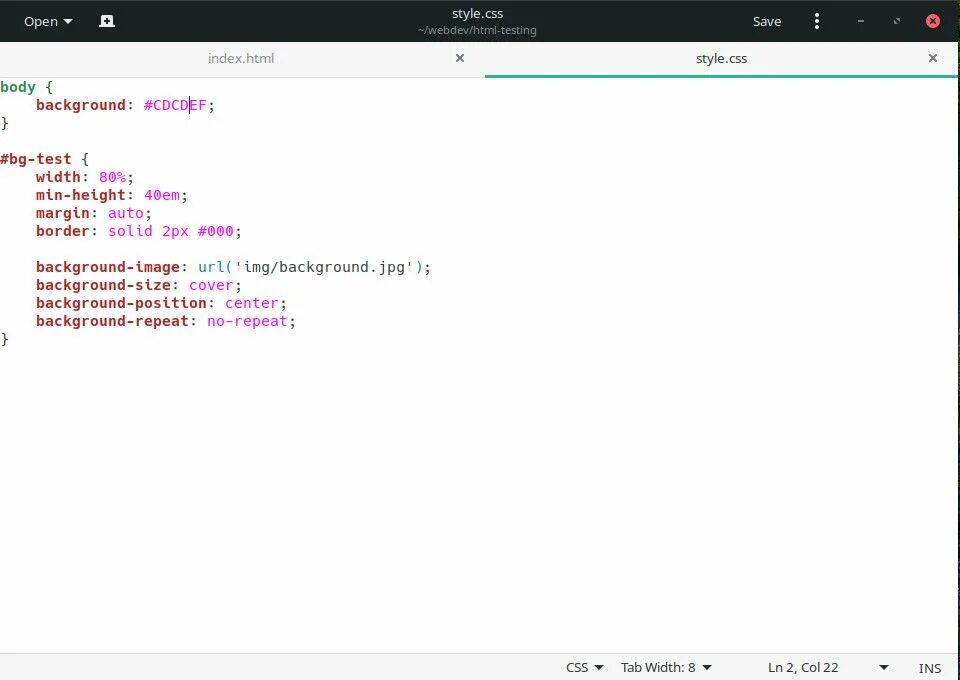960x680 pixels.
Task: Create a new document via the new-tab icon
Action: [107, 21]
